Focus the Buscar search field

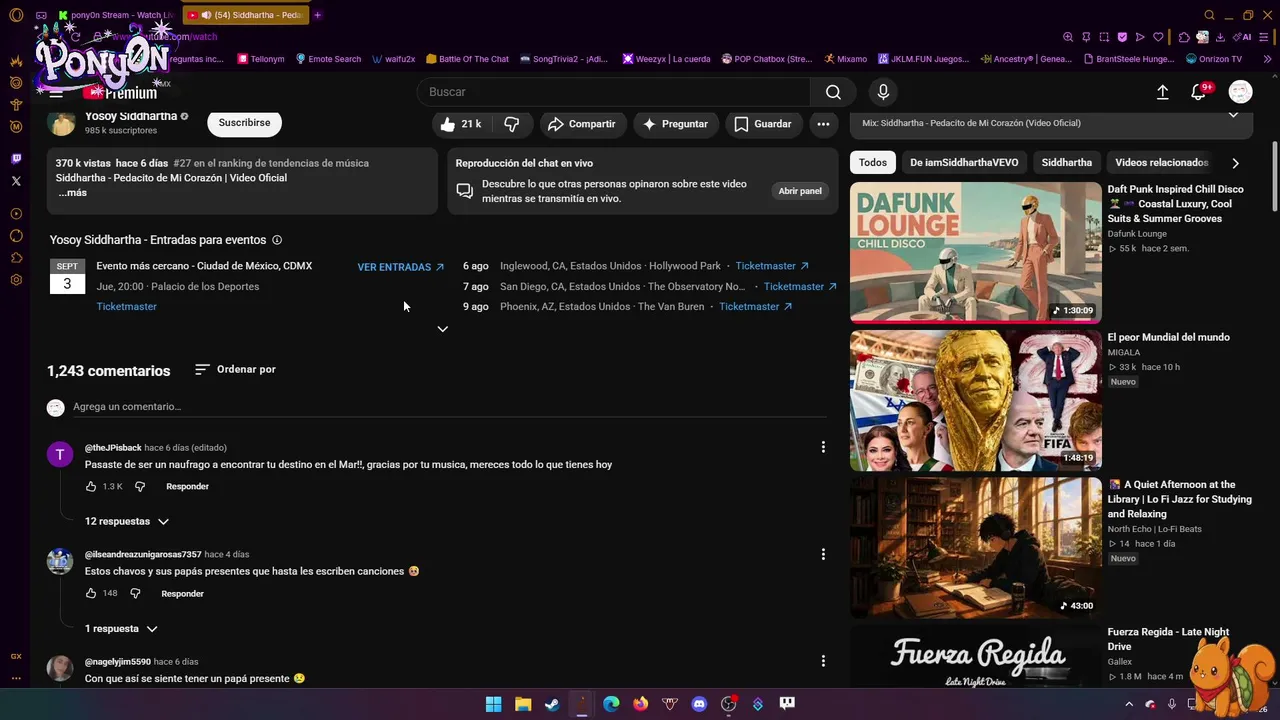(614, 92)
